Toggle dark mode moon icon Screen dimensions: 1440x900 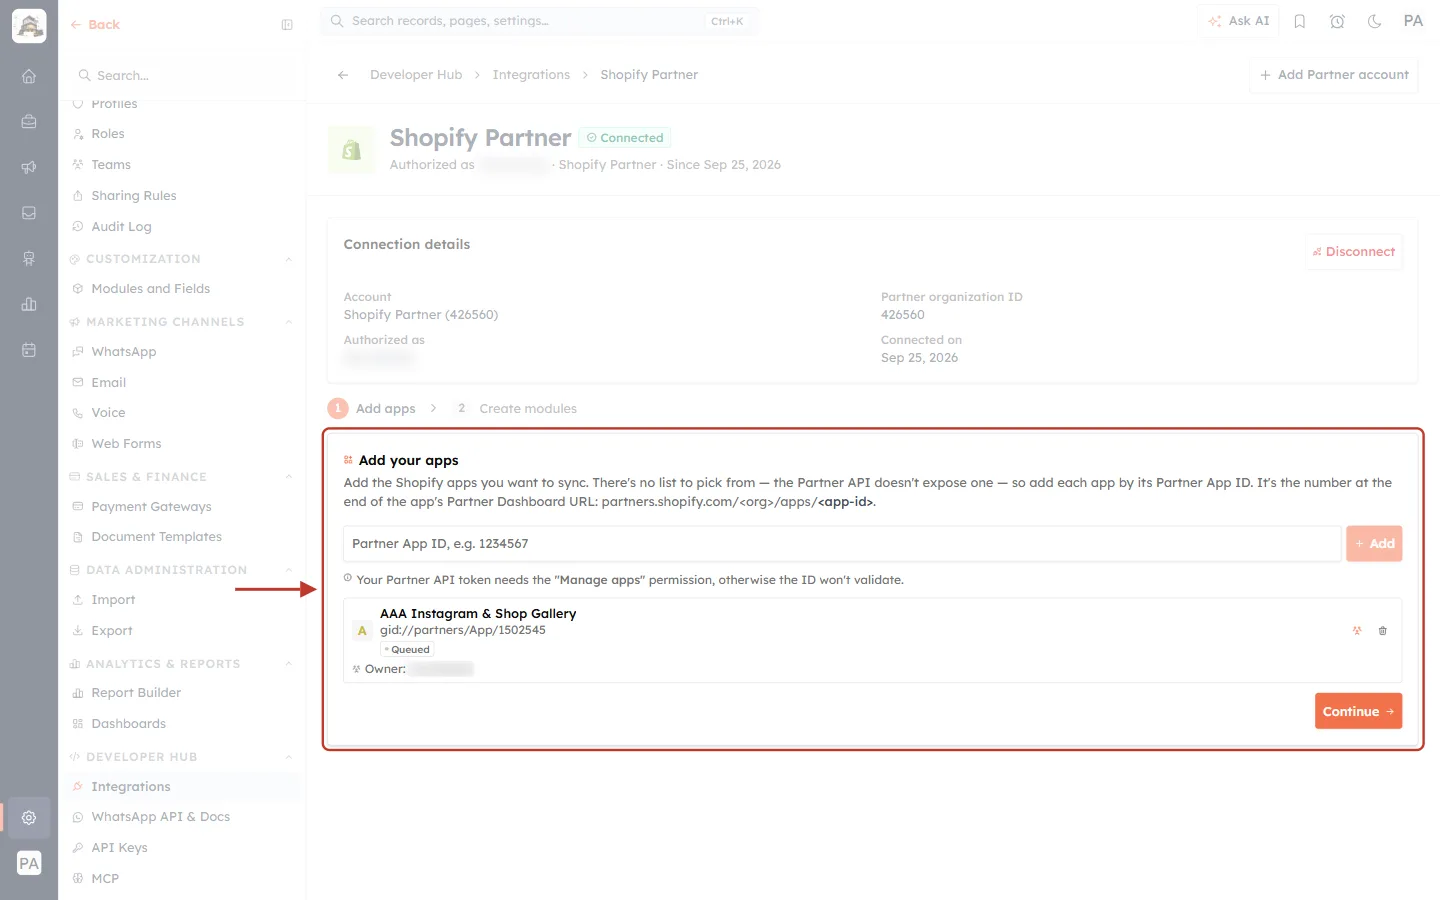click(x=1375, y=21)
